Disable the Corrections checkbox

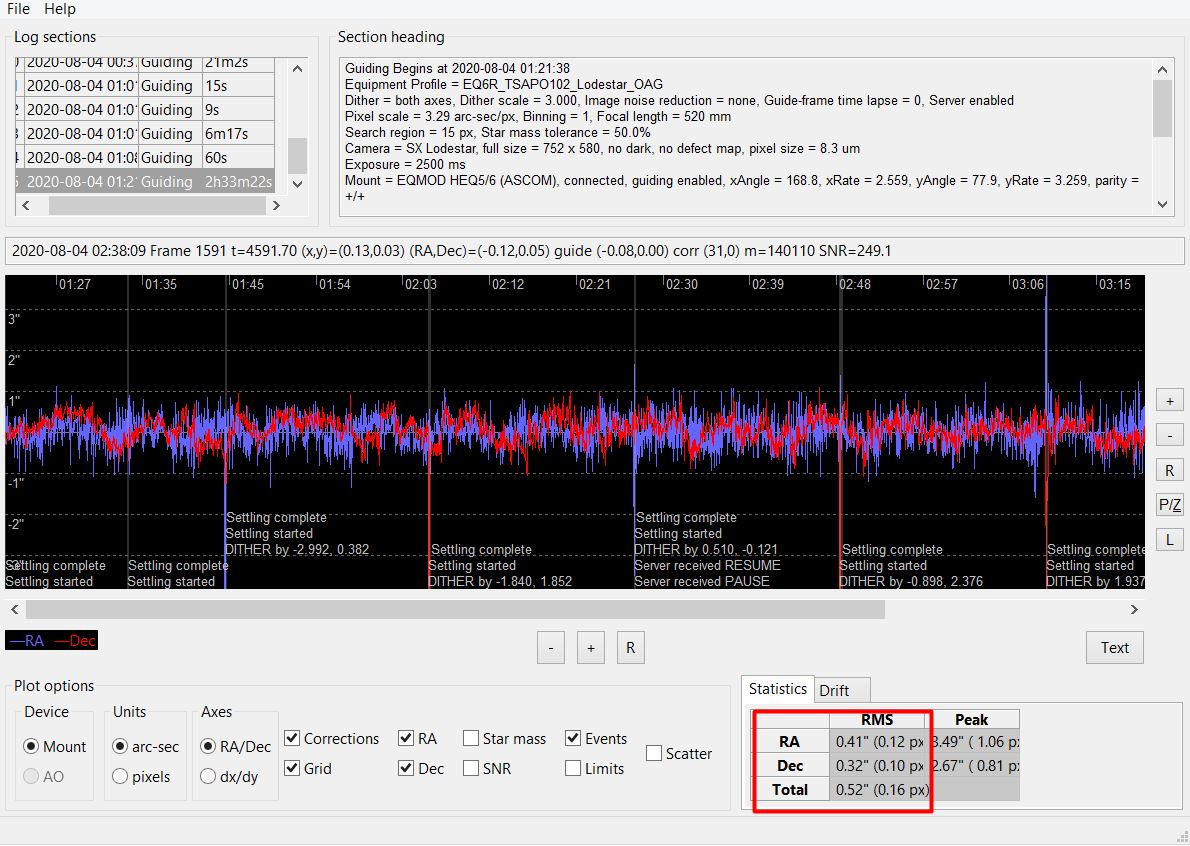point(293,739)
